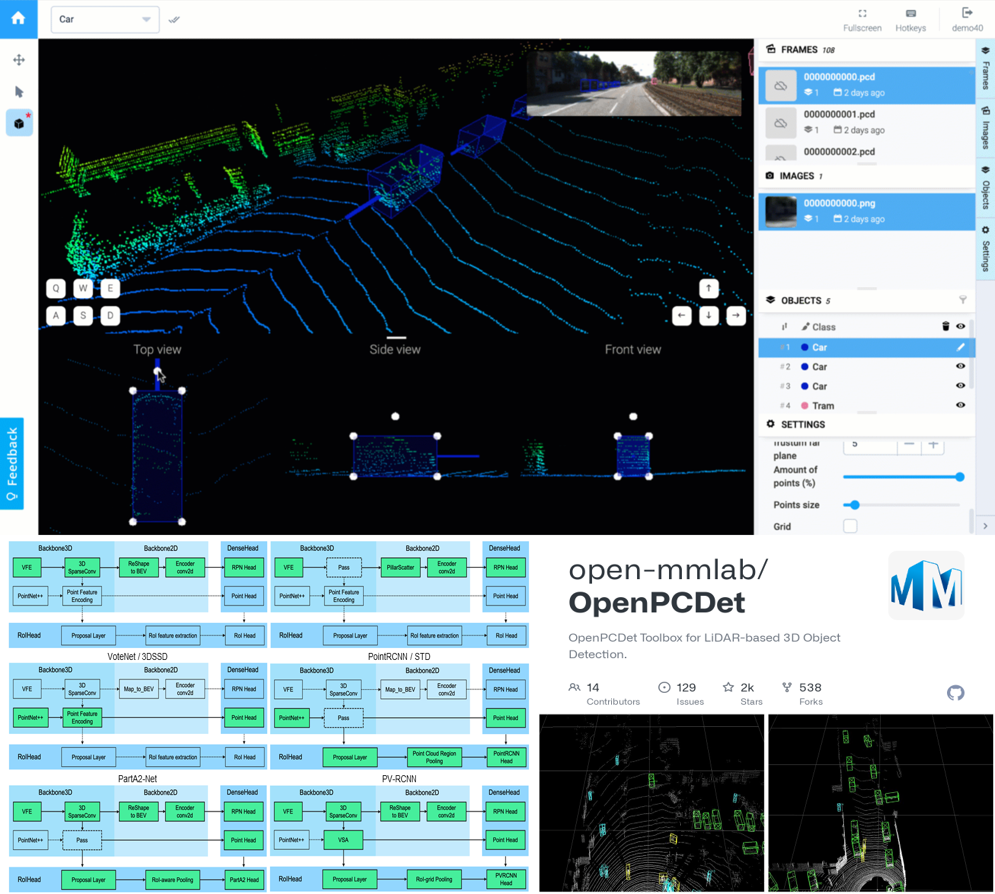Collapse the IMAGES panel header
Screen dimensions: 995x894
pyautogui.click(x=866, y=176)
